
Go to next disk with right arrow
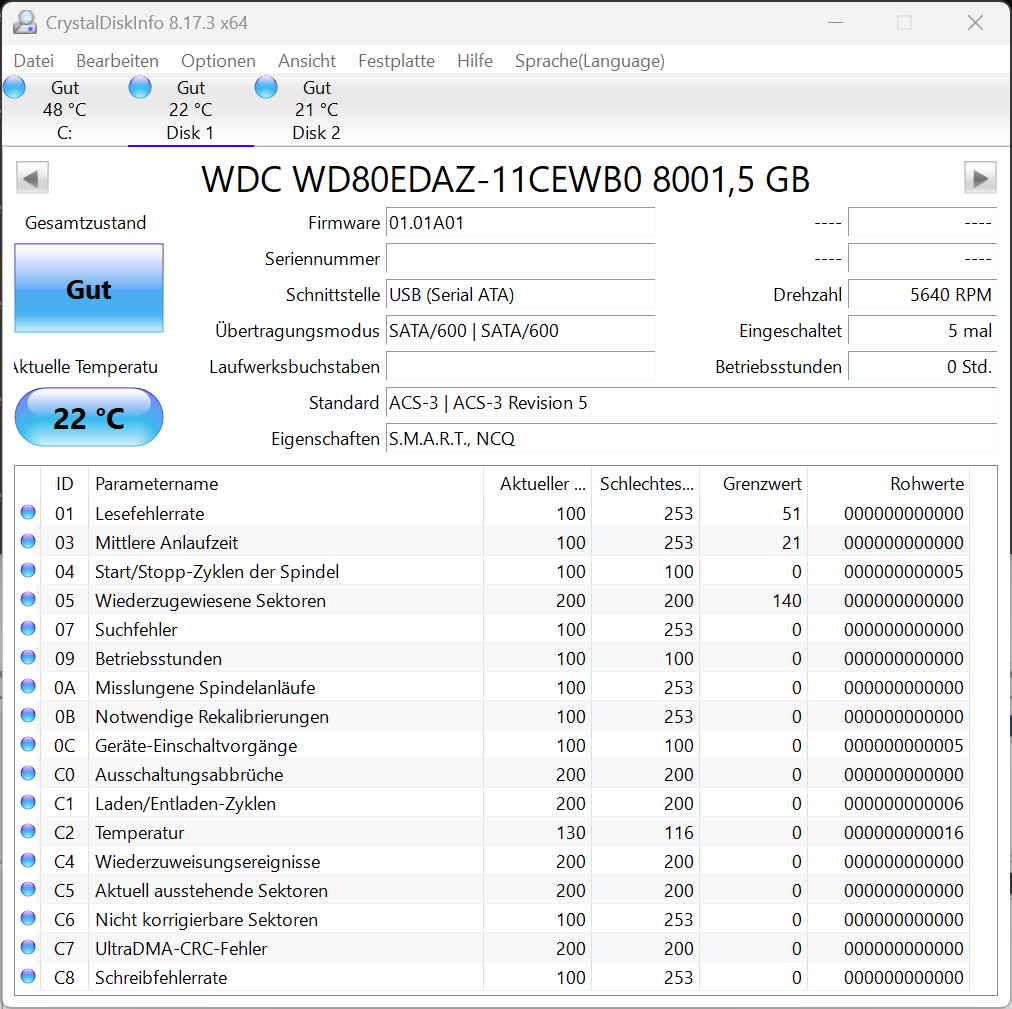click(980, 178)
